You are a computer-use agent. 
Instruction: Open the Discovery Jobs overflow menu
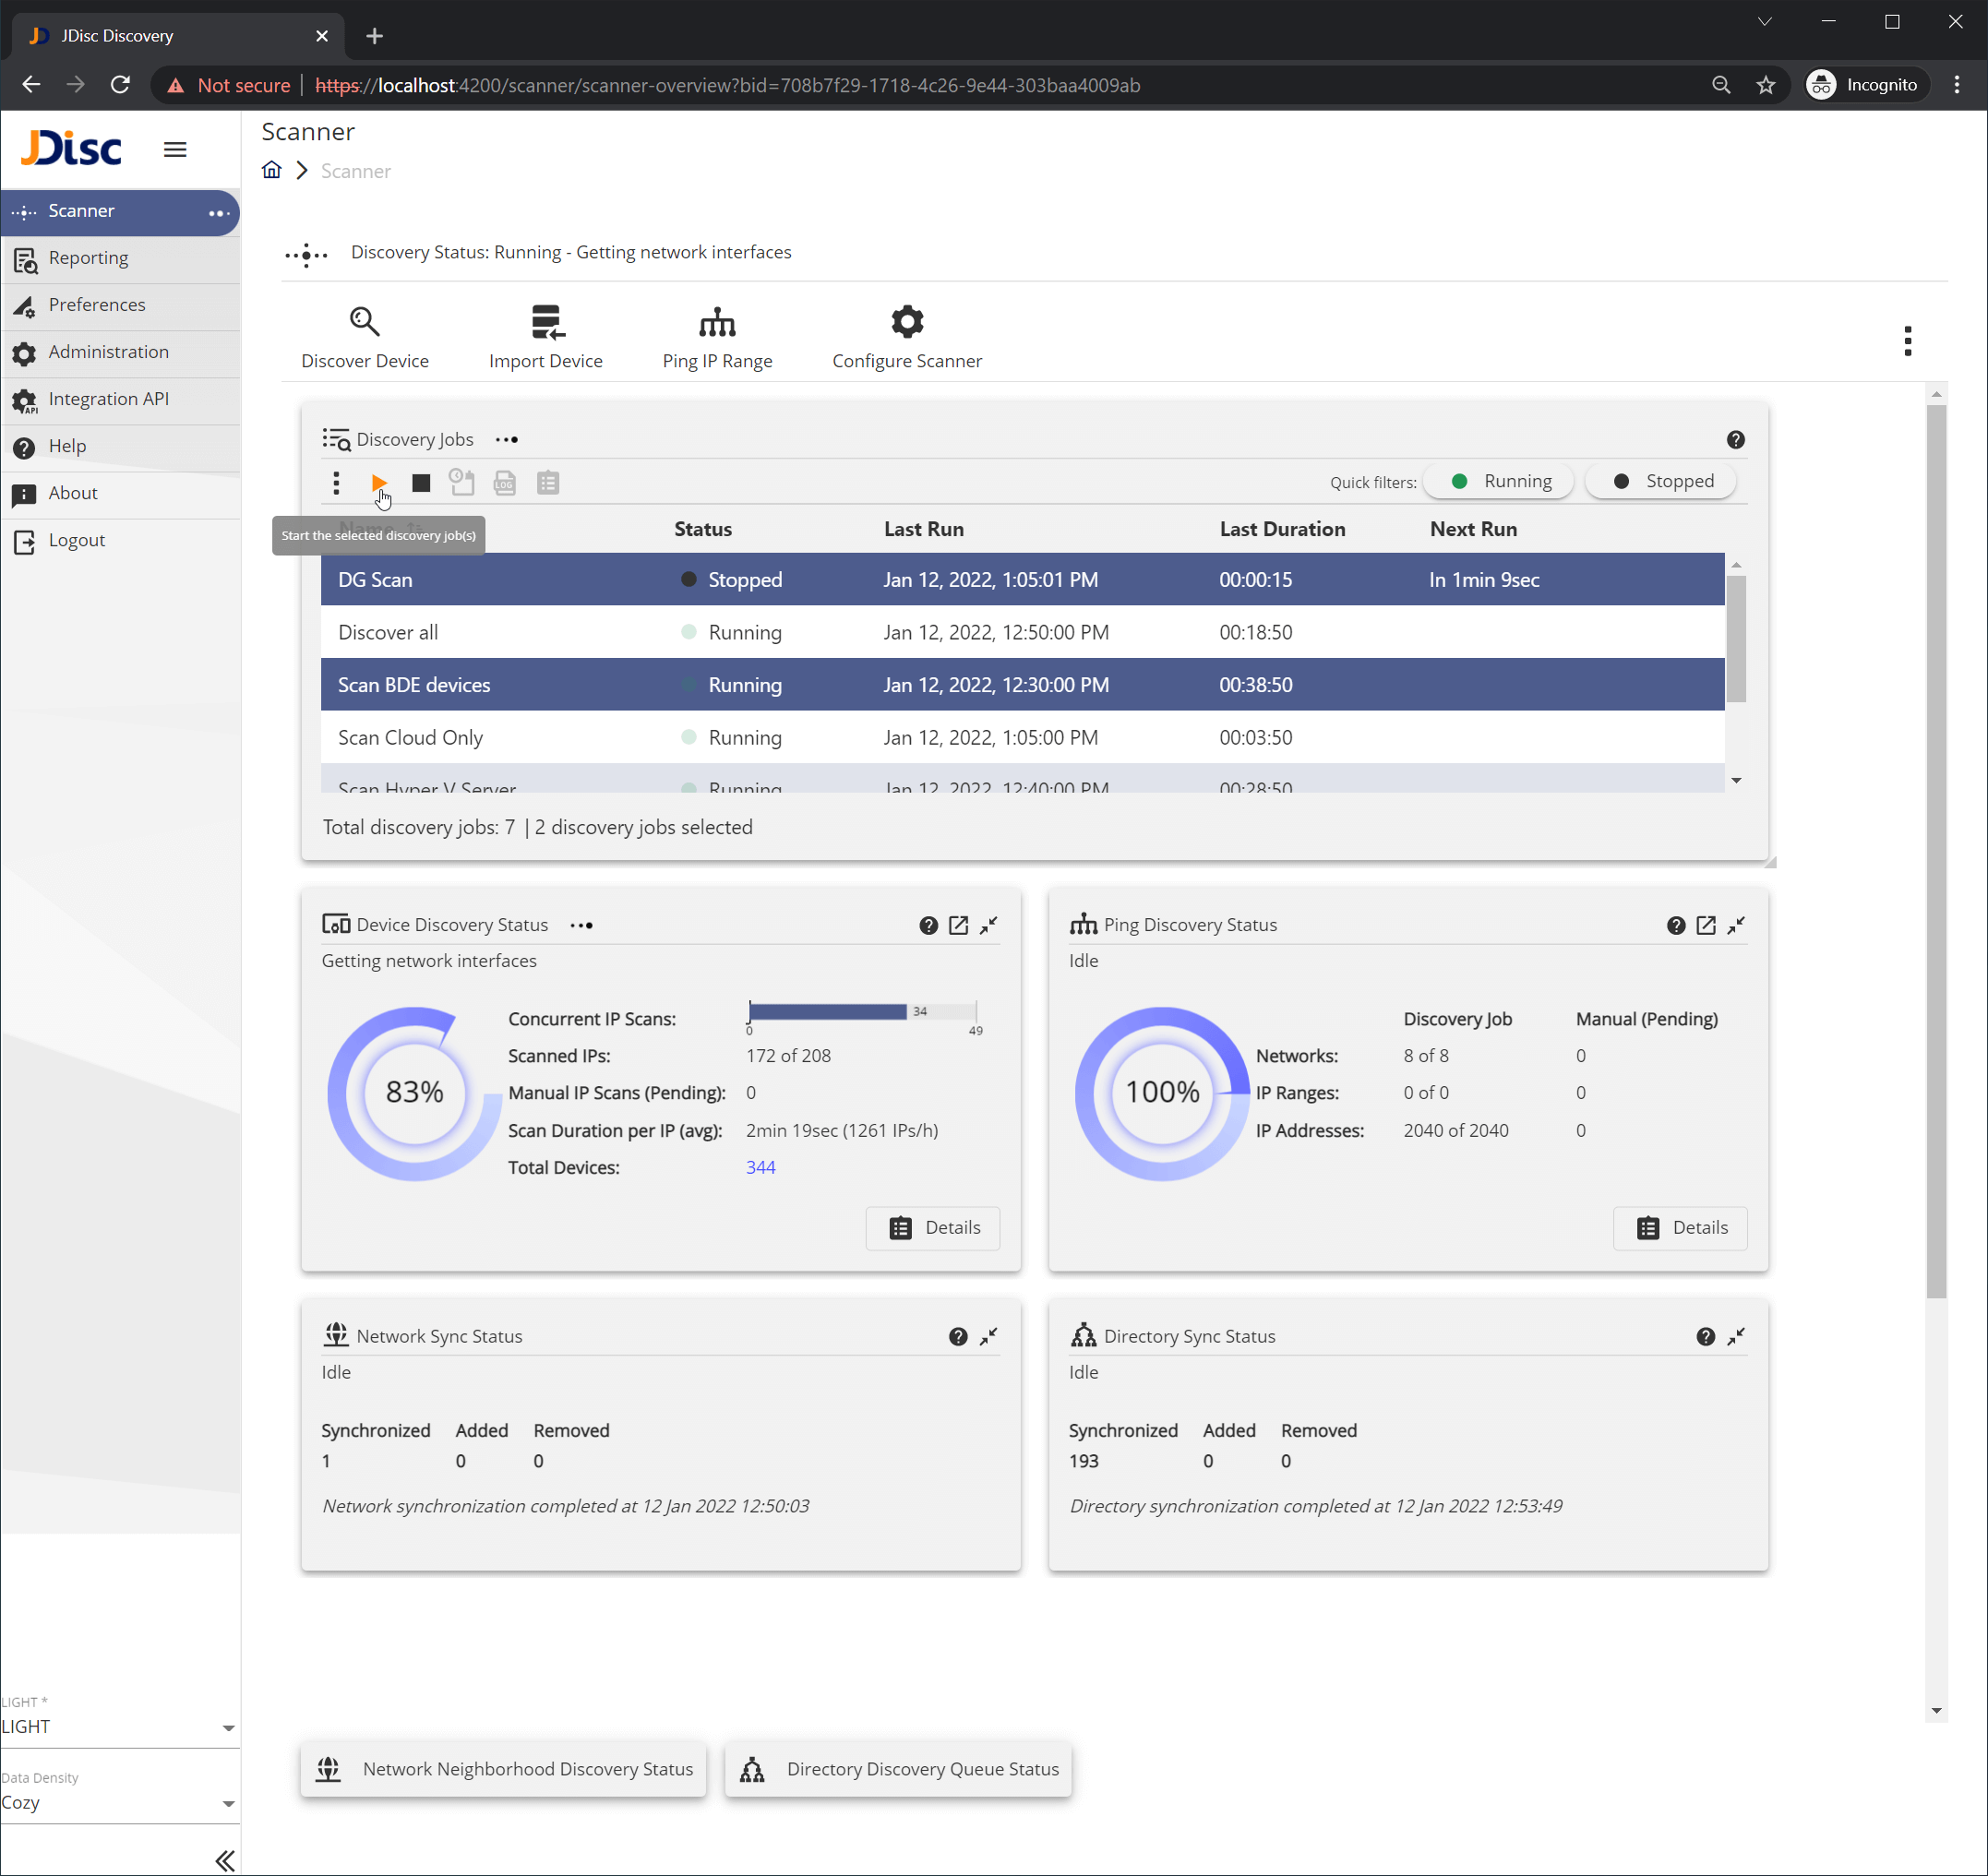click(507, 439)
